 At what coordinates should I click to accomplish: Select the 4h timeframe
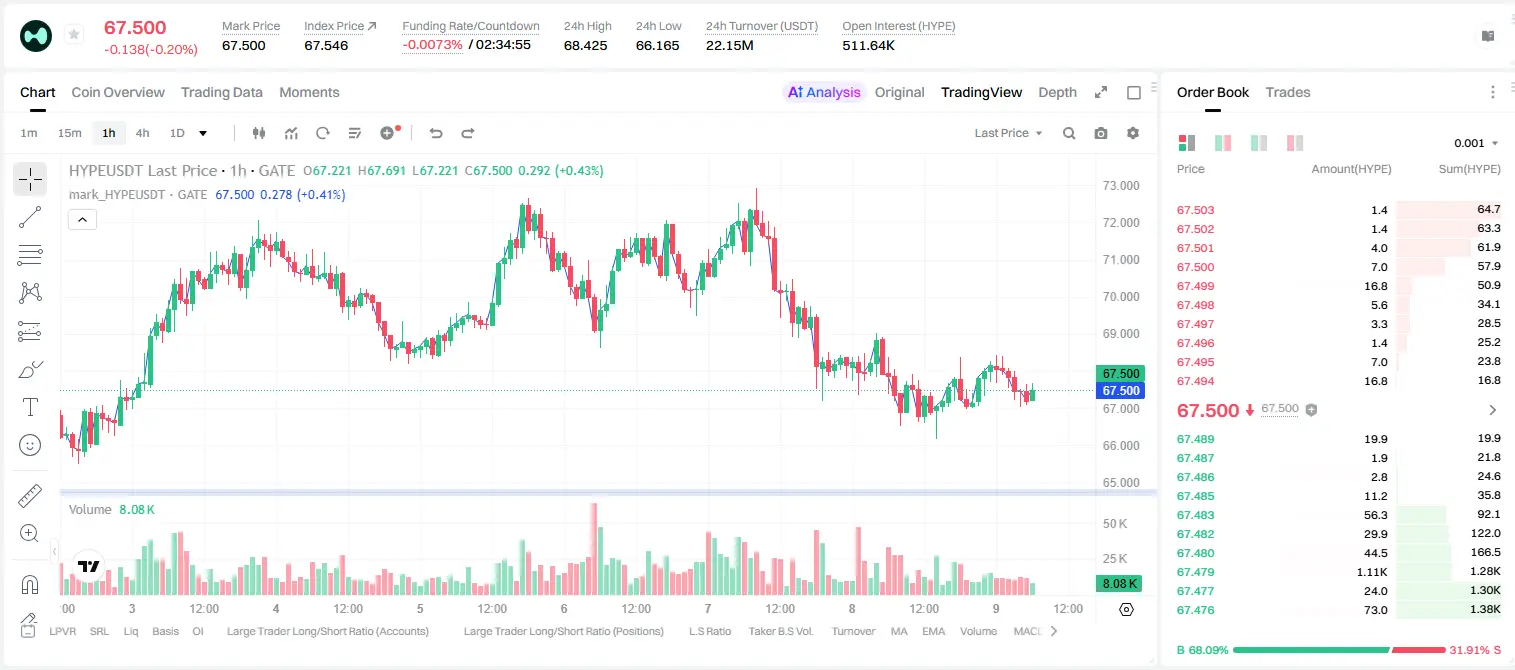pos(142,133)
